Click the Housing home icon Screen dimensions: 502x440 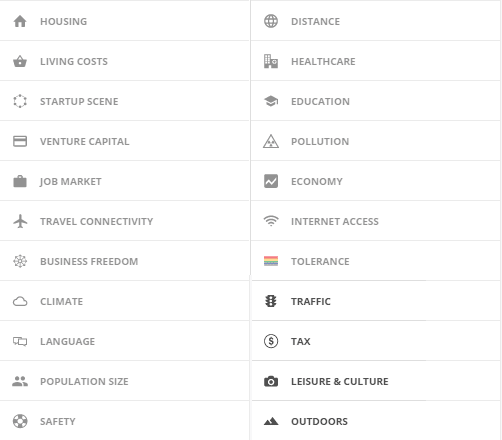(x=20, y=21)
